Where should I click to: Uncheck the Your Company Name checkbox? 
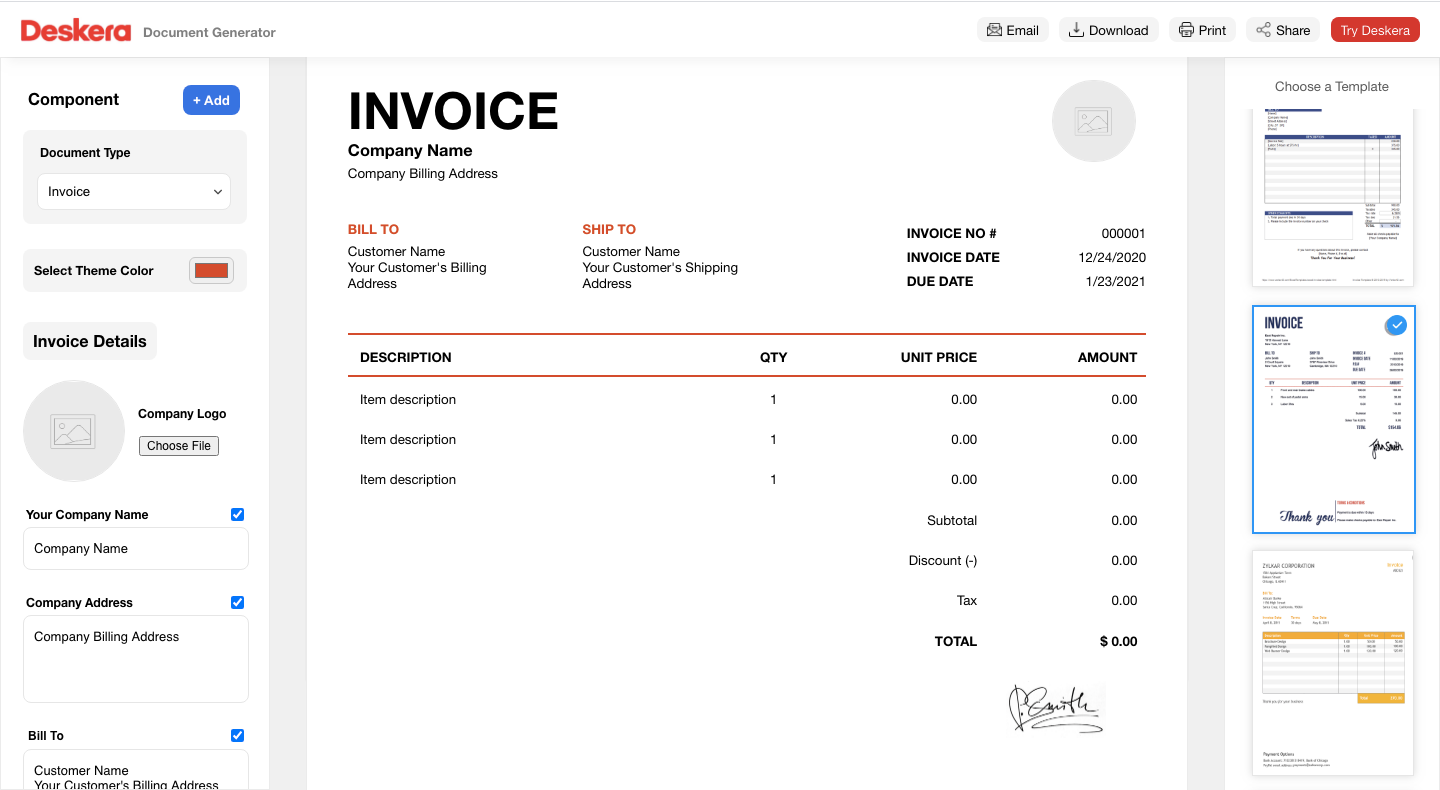pos(237,514)
